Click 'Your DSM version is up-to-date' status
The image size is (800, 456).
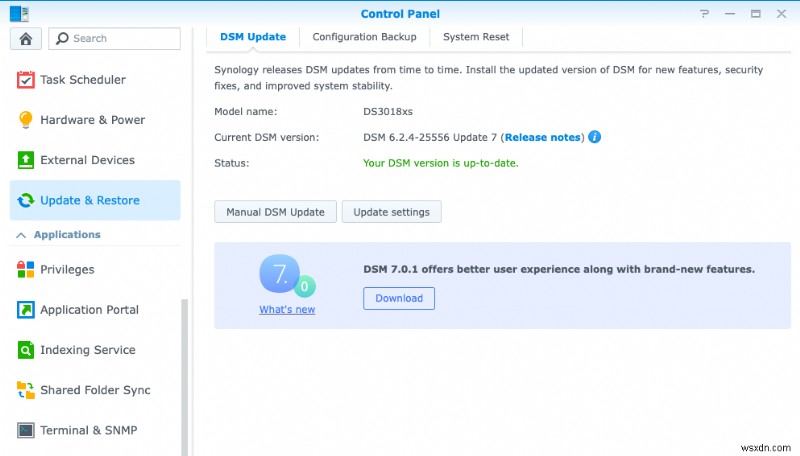[441, 163]
